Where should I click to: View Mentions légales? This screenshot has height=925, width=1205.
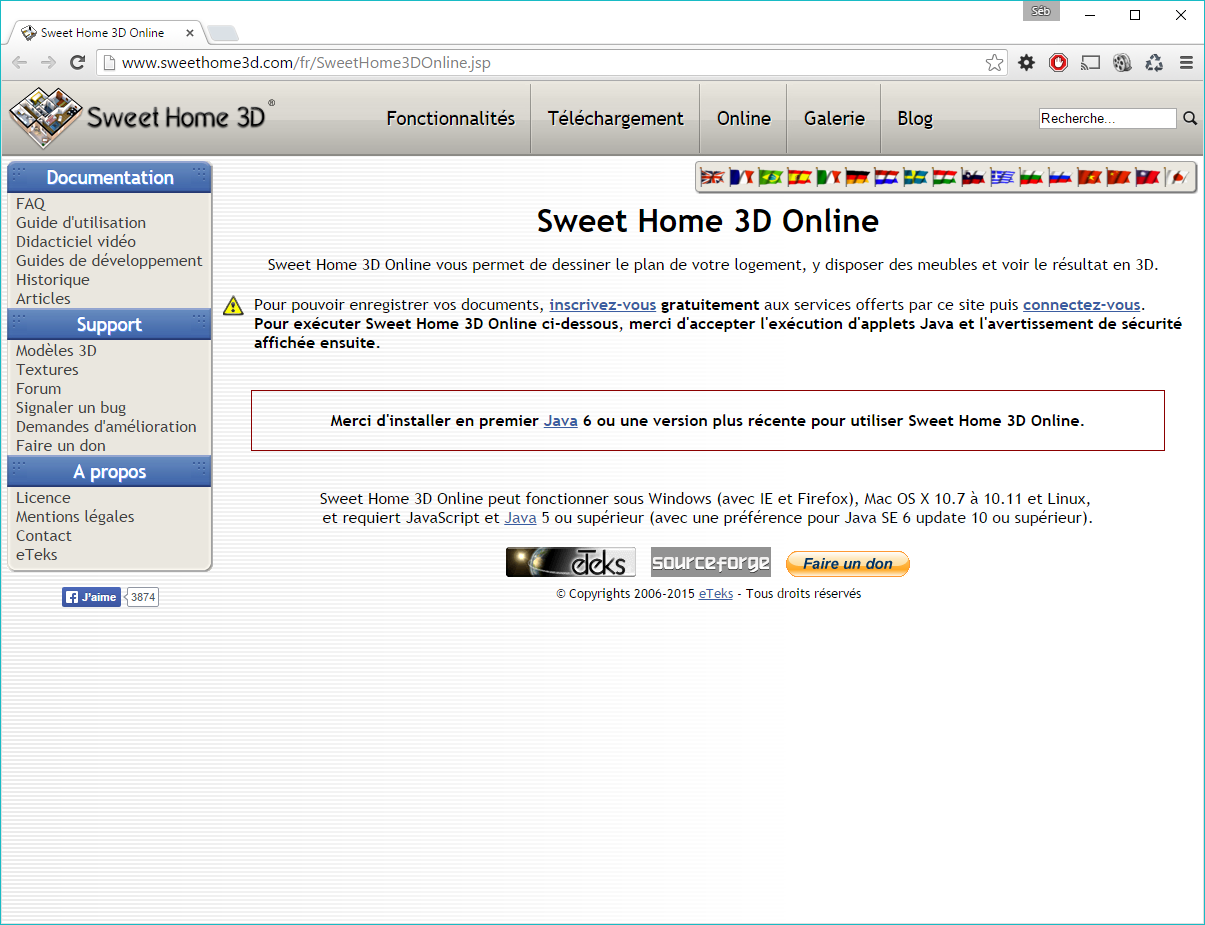click(x=75, y=517)
